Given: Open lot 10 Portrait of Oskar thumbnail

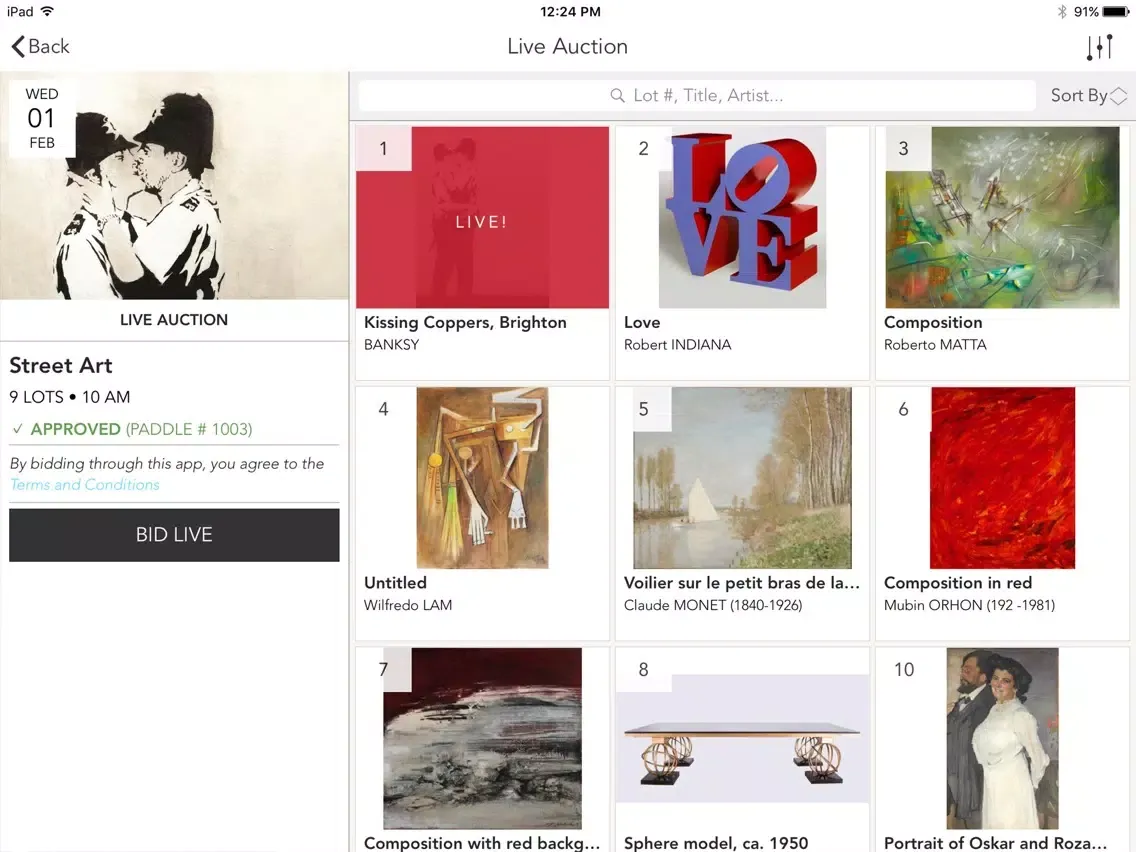Looking at the screenshot, I should tap(1002, 738).
